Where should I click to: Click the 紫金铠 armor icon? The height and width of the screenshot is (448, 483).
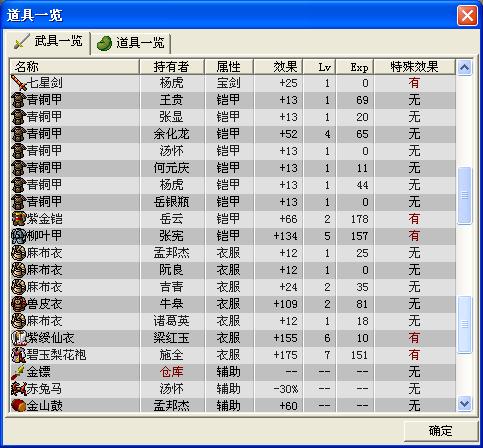coord(19,219)
